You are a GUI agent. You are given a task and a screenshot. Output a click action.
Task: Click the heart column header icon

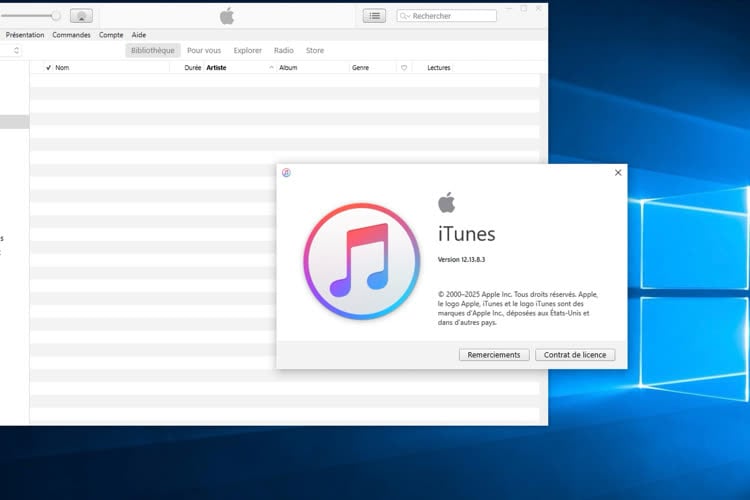pyautogui.click(x=404, y=68)
